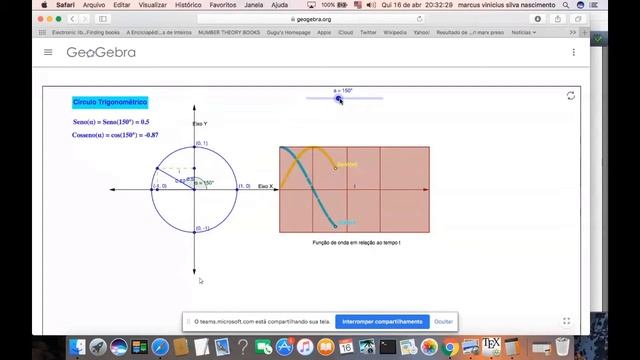Image resolution: width=640 pixels, height=360 pixels.
Task: Open TeX application in the Dock
Action: [x=491, y=347]
